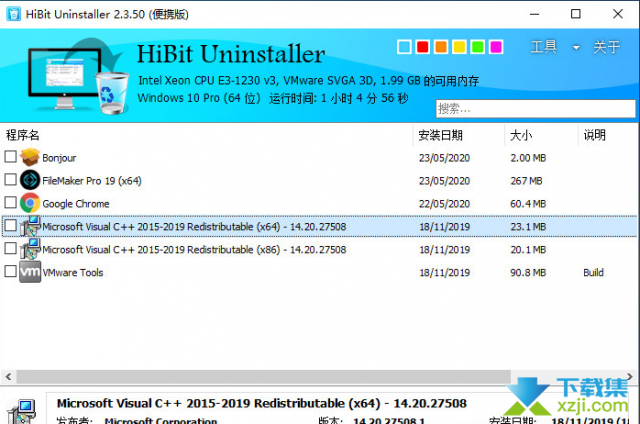This screenshot has height=424, width=640.
Task: Tick the Visual C++ (x86) checkbox
Action: pos(11,248)
